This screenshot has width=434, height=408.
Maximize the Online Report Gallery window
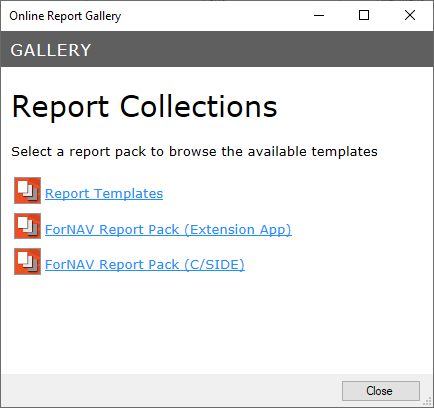[x=364, y=15]
